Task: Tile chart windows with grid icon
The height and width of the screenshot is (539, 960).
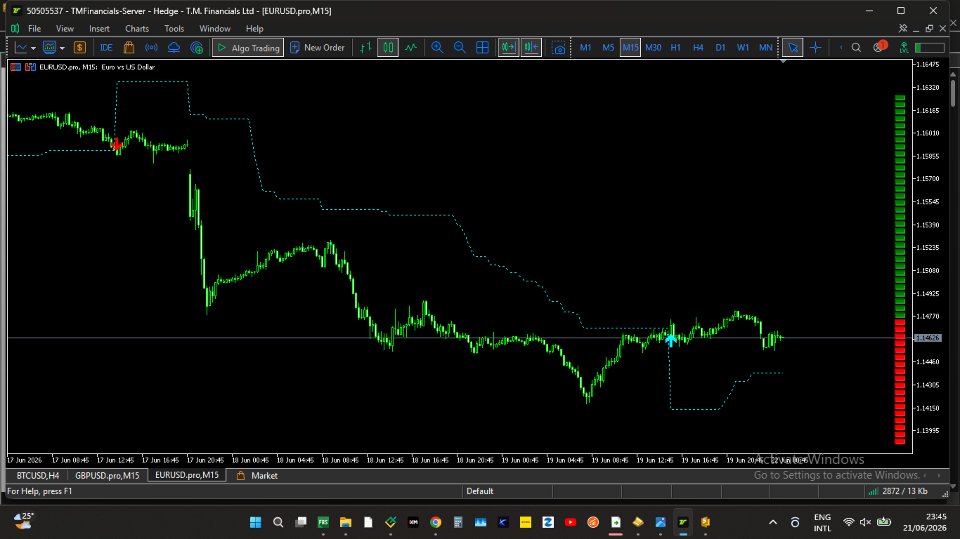Action: click(482, 47)
